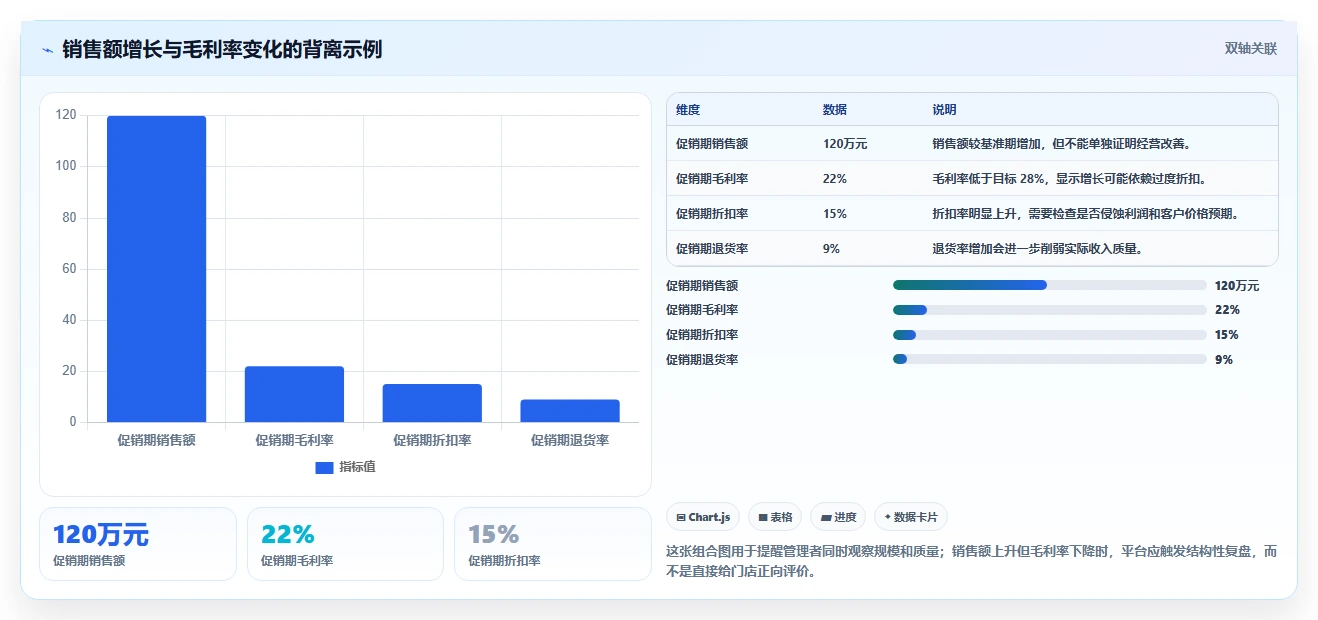Image resolution: width=1318 pixels, height=620 pixels.
Task: Toggle the 指标值 legend swatch
Action: pyautogui.click(x=324, y=467)
